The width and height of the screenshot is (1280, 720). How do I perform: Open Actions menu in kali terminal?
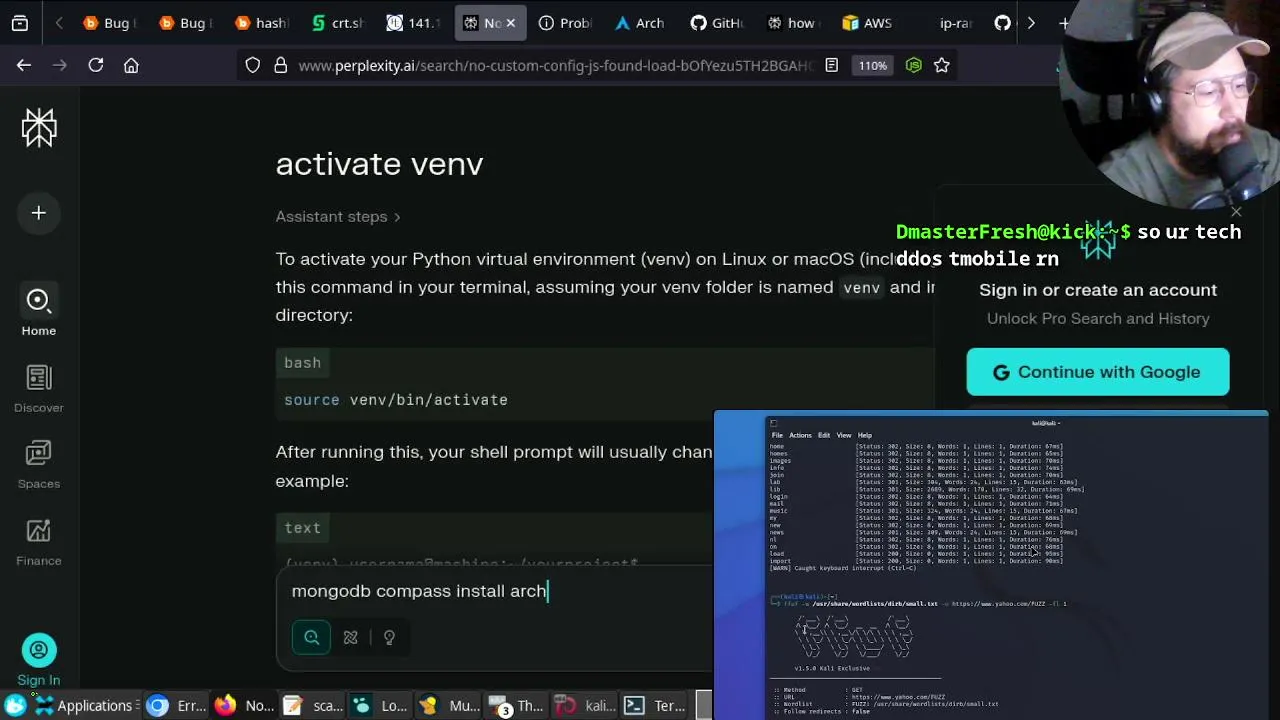click(800, 435)
